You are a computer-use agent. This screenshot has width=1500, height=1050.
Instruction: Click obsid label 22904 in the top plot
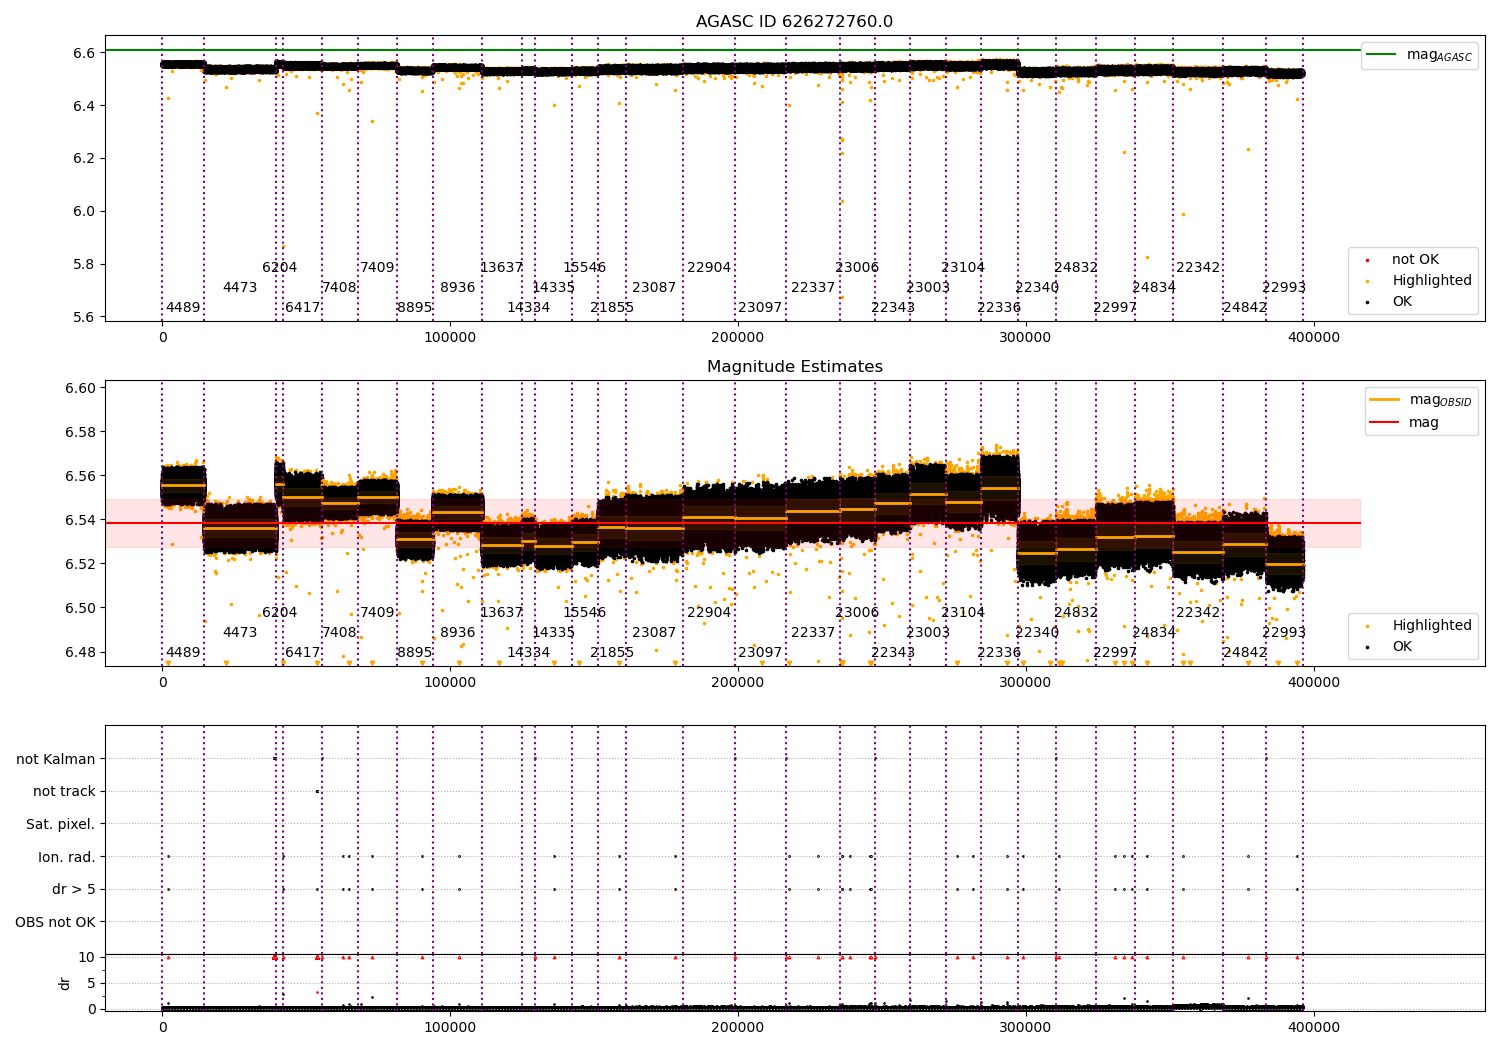tap(709, 268)
